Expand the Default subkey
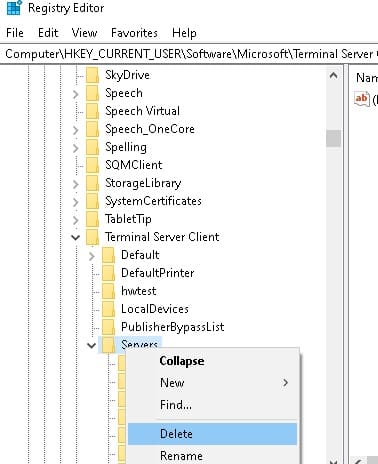Viewport: 378px width, 464px height. [92, 256]
